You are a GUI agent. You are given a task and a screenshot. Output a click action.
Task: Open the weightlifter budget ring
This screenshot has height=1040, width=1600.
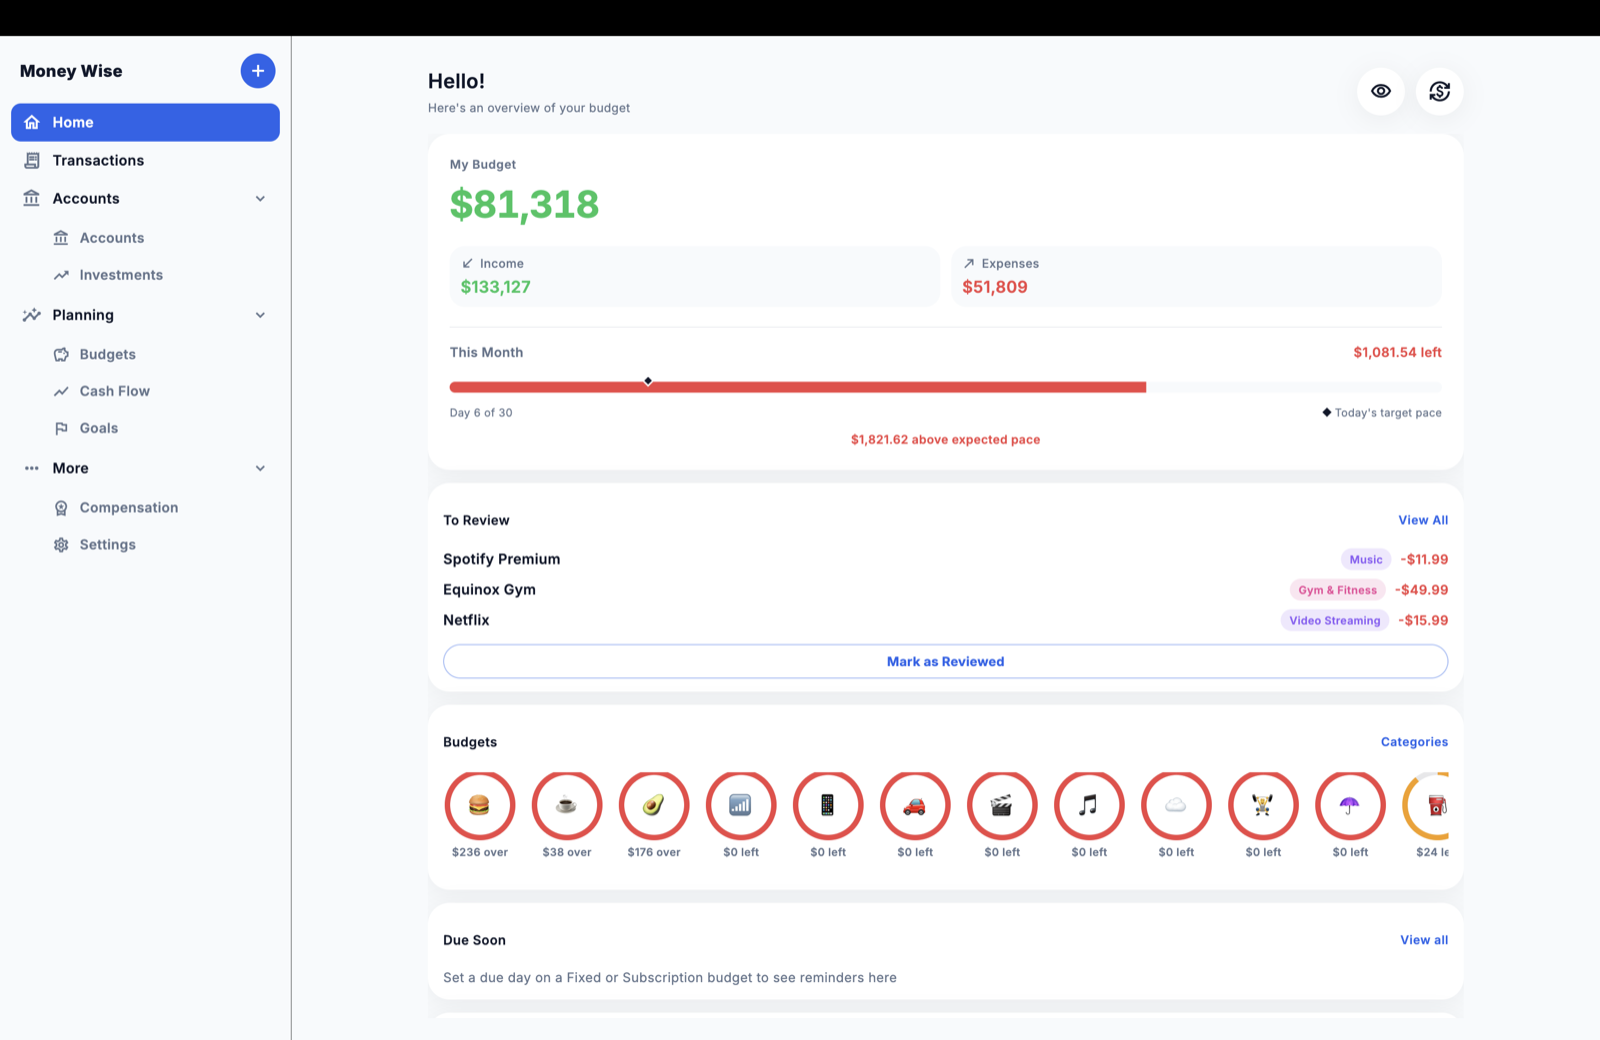point(1263,805)
